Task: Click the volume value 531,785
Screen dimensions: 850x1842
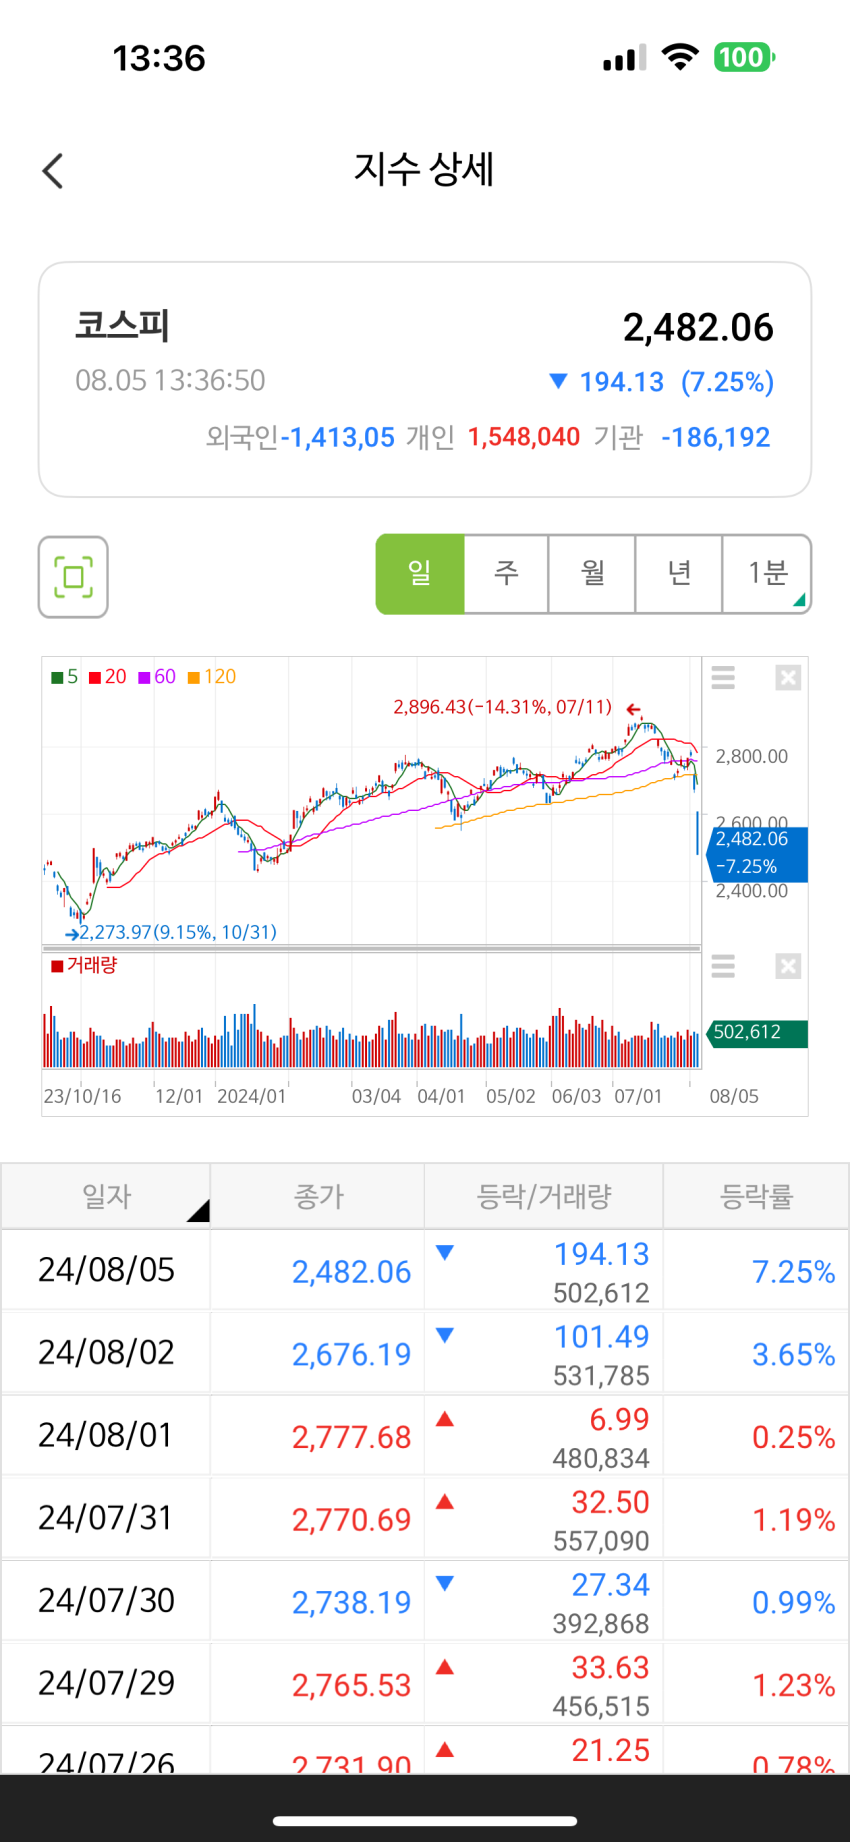Action: 601,1376
